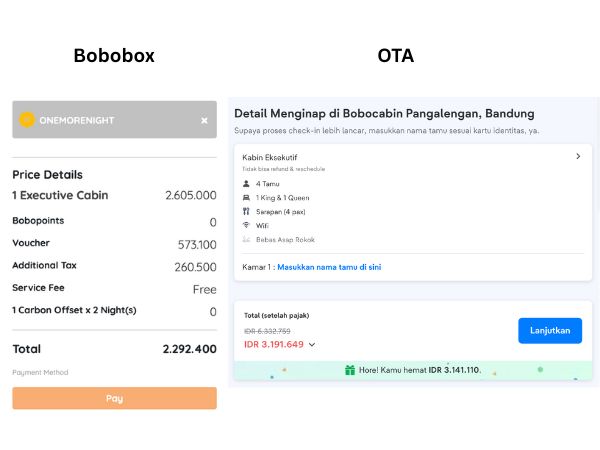Viewport: 600px width, 450px height.
Task: Expand the IDR 3.191.649 price breakdown arrow
Action: pyautogui.click(x=312, y=344)
